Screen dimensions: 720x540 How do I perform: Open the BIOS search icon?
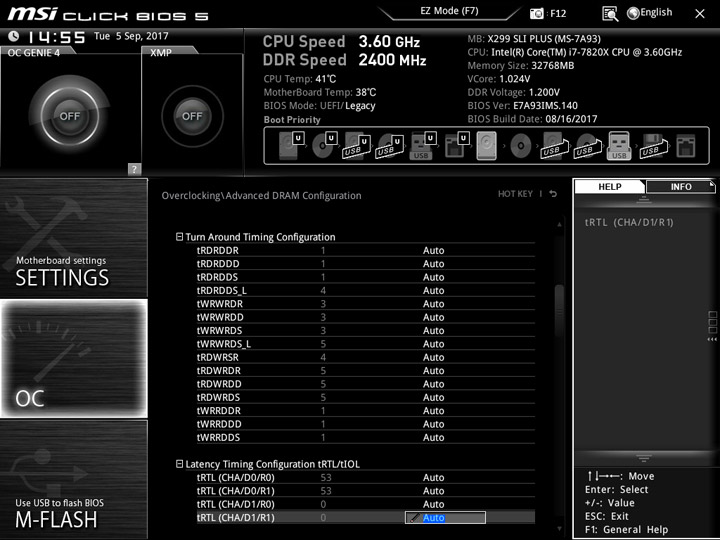point(610,14)
